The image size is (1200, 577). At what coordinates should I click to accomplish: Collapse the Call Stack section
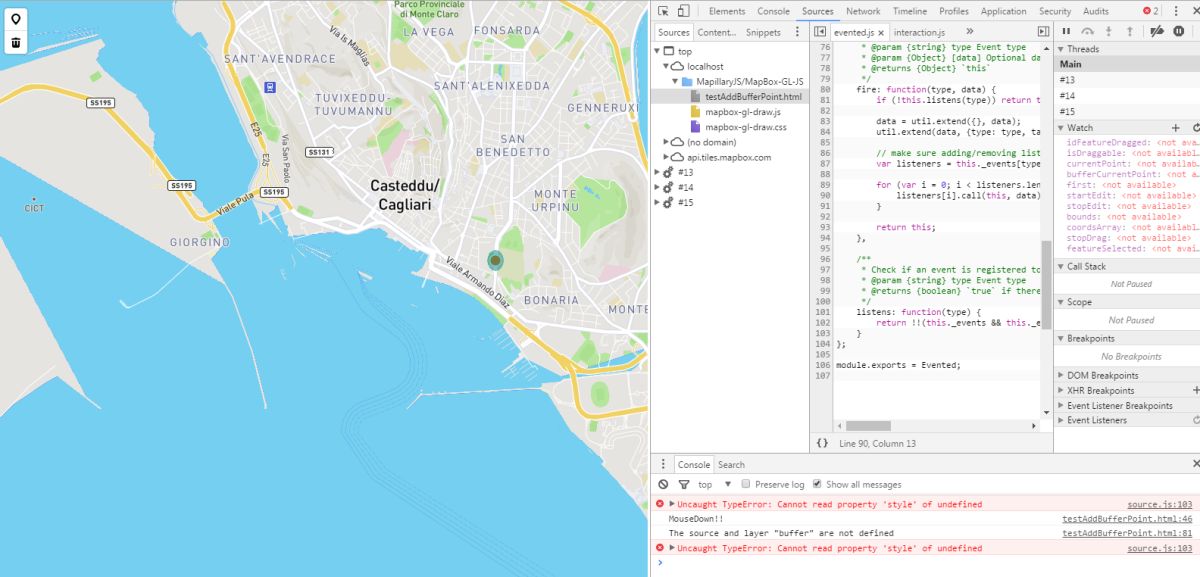coord(1061,266)
